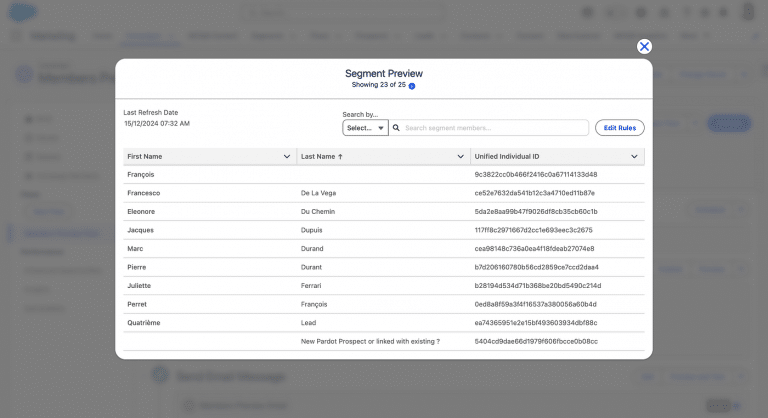The height and width of the screenshot is (418, 768).
Task: Click the info icon beside Showing 23 of 25
Action: coord(412,86)
